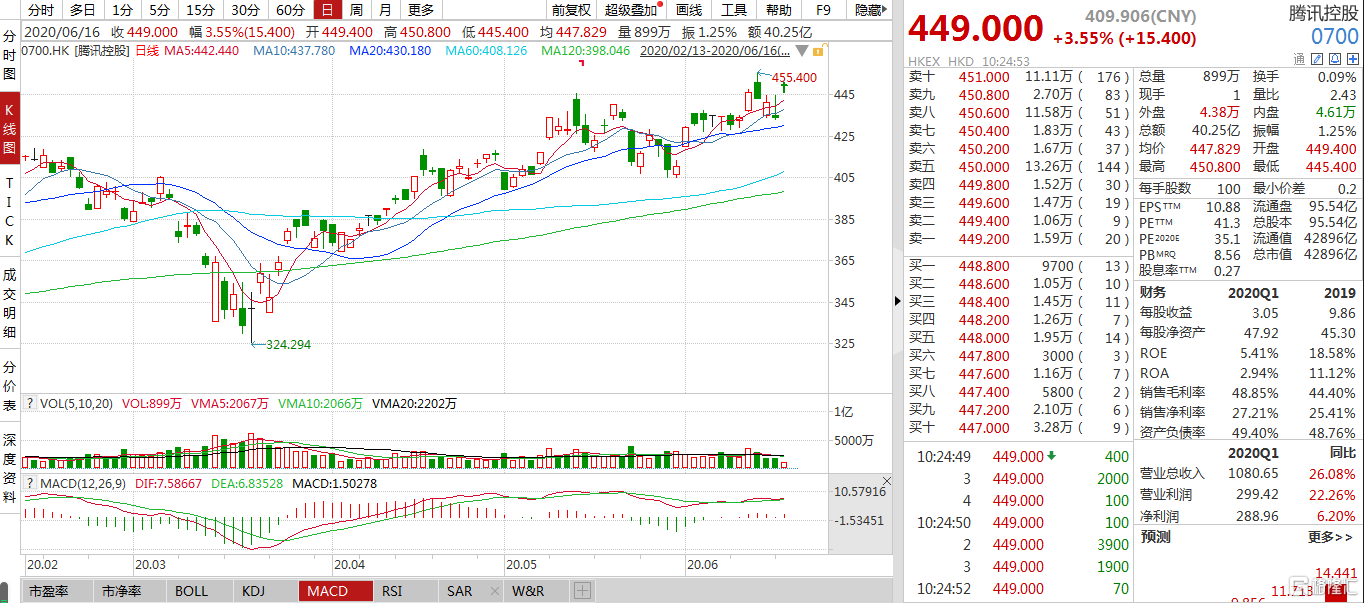Select the K线图 sidebar view

click(10, 128)
